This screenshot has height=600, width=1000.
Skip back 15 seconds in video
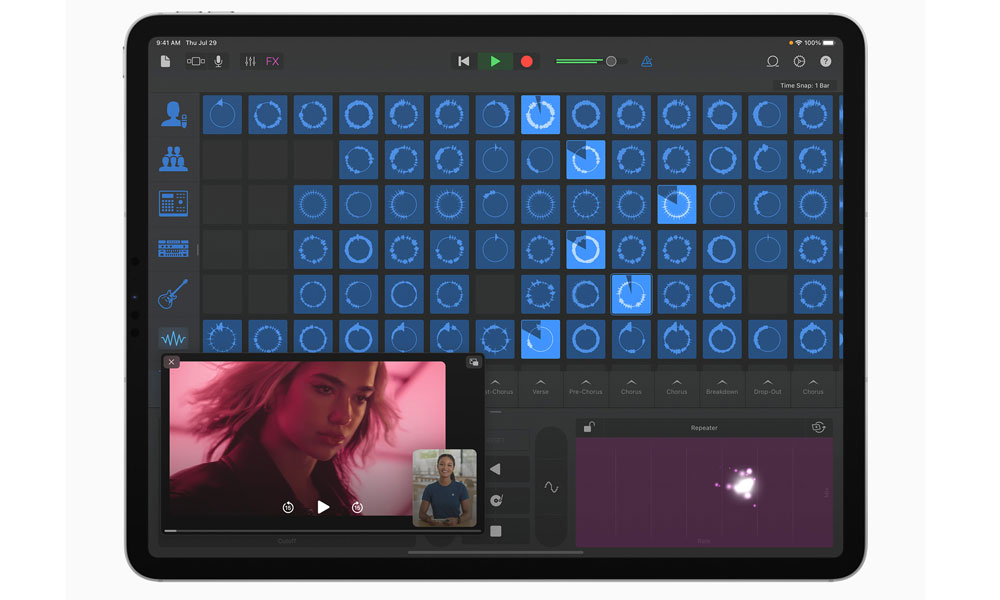click(x=288, y=508)
